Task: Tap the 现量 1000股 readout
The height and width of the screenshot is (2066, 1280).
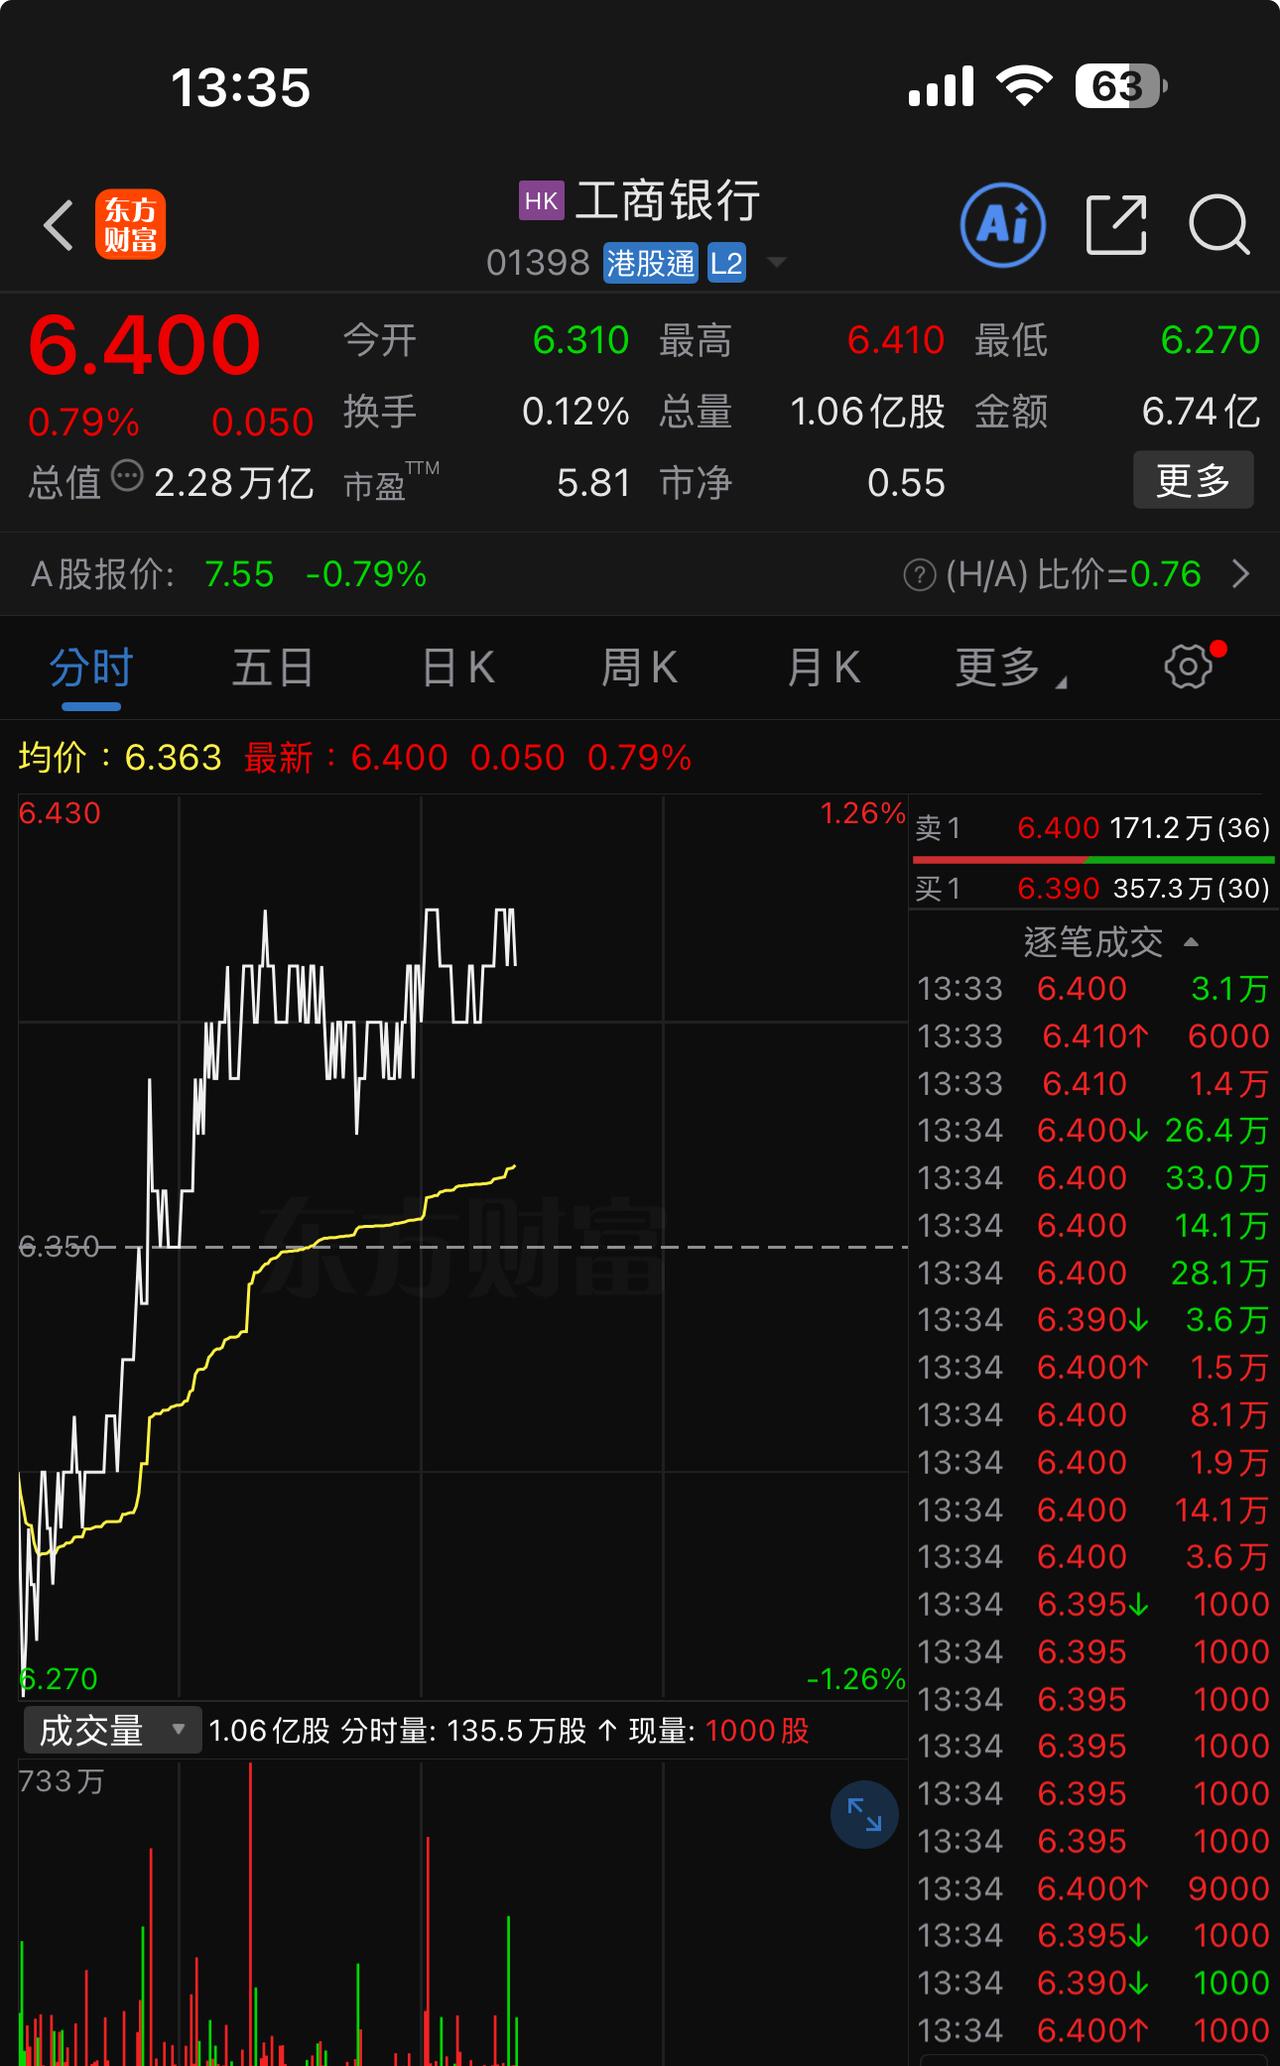Action: pyautogui.click(x=719, y=1731)
